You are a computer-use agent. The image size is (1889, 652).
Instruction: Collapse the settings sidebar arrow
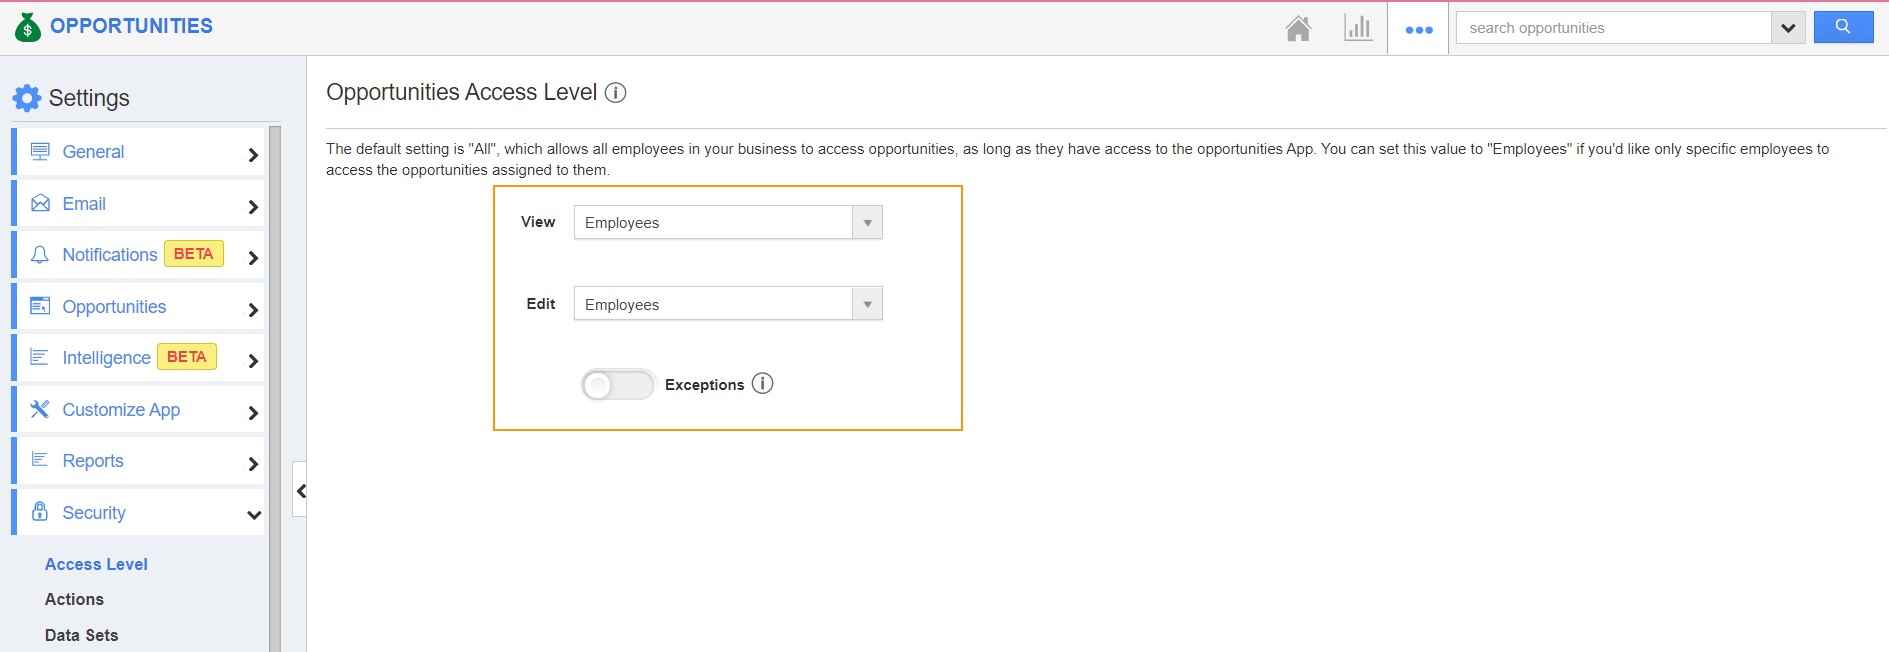click(300, 490)
